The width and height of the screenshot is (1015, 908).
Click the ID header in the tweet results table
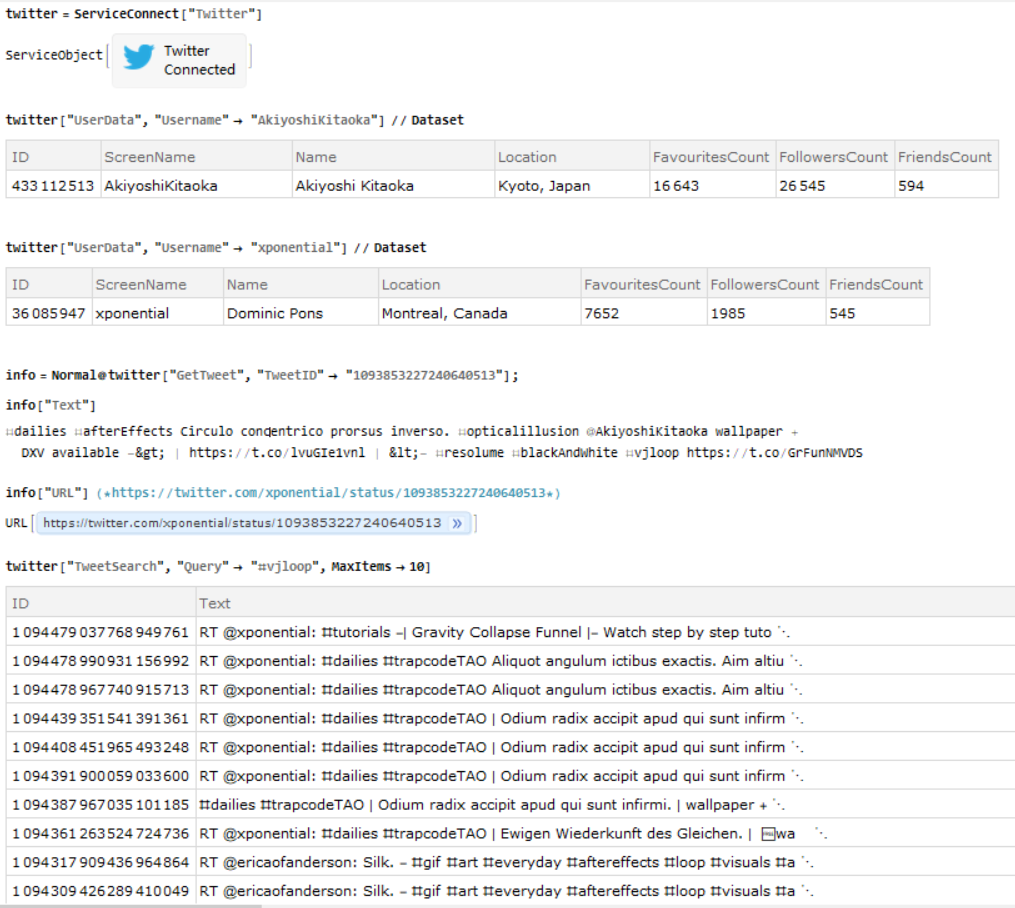[20, 603]
